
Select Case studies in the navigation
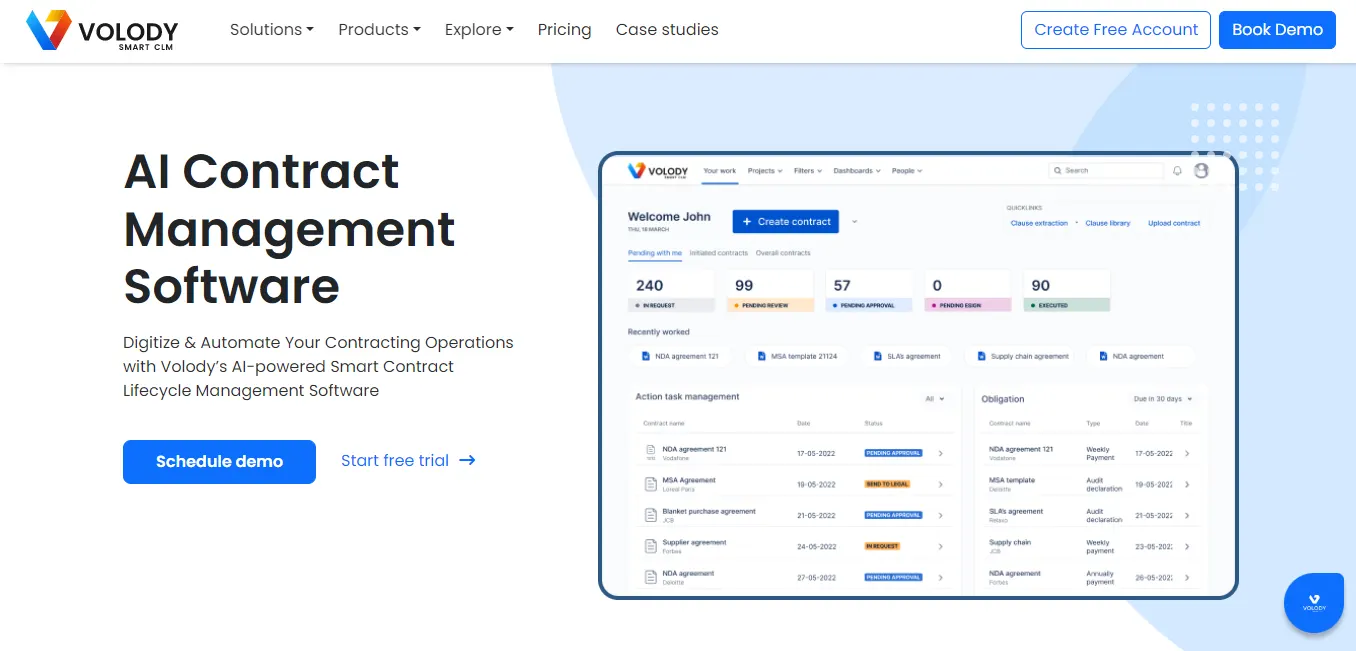pyautogui.click(x=666, y=30)
